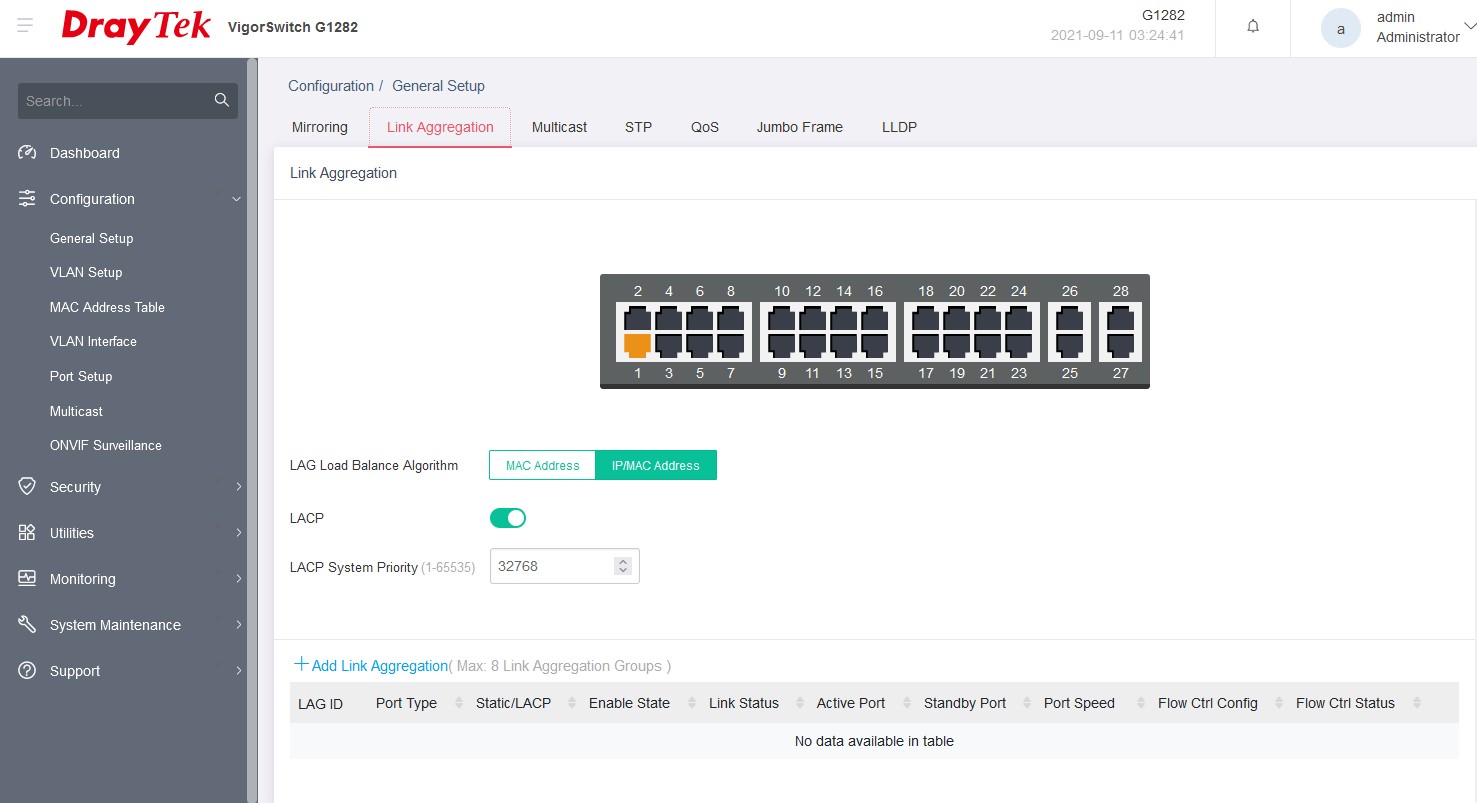Viewport: 1477px width, 803px height.
Task: Click the search magnifier icon
Action: tap(221, 100)
